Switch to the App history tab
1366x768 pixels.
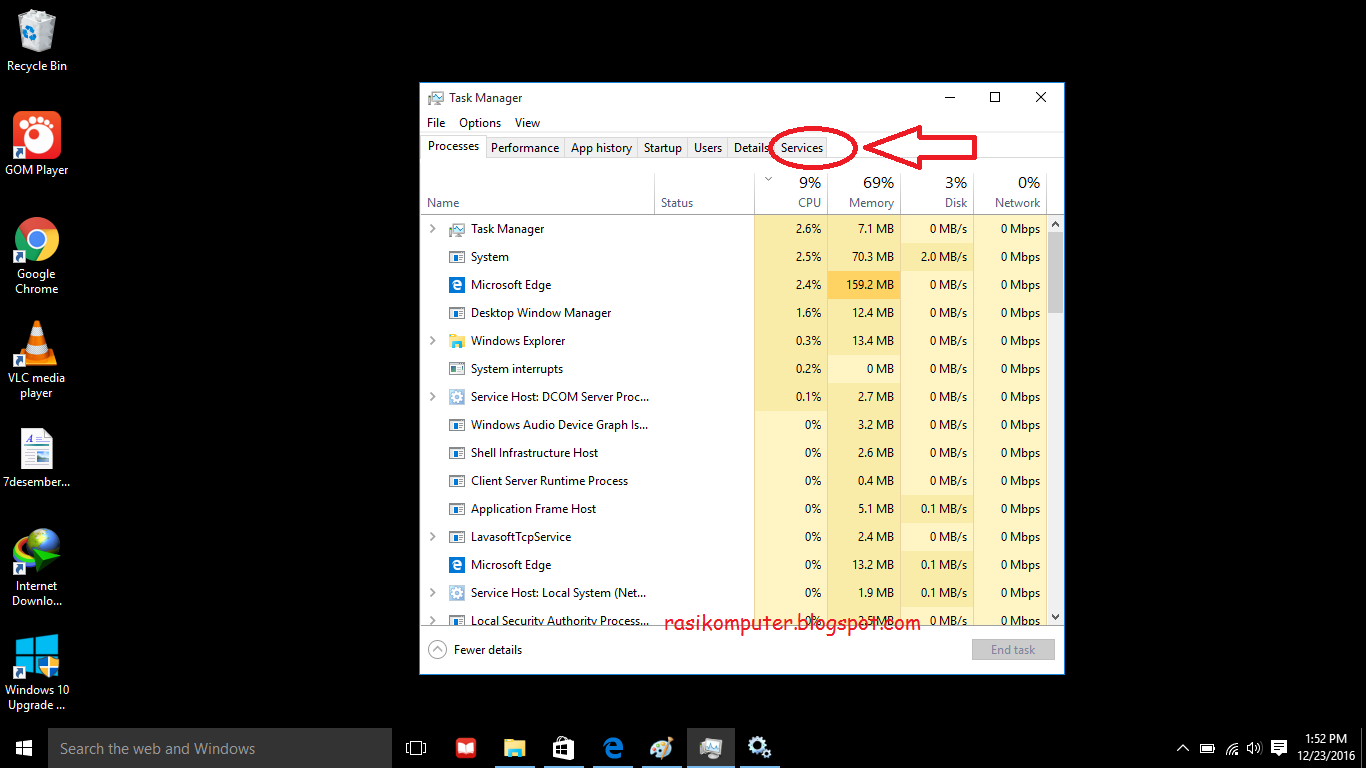(601, 148)
